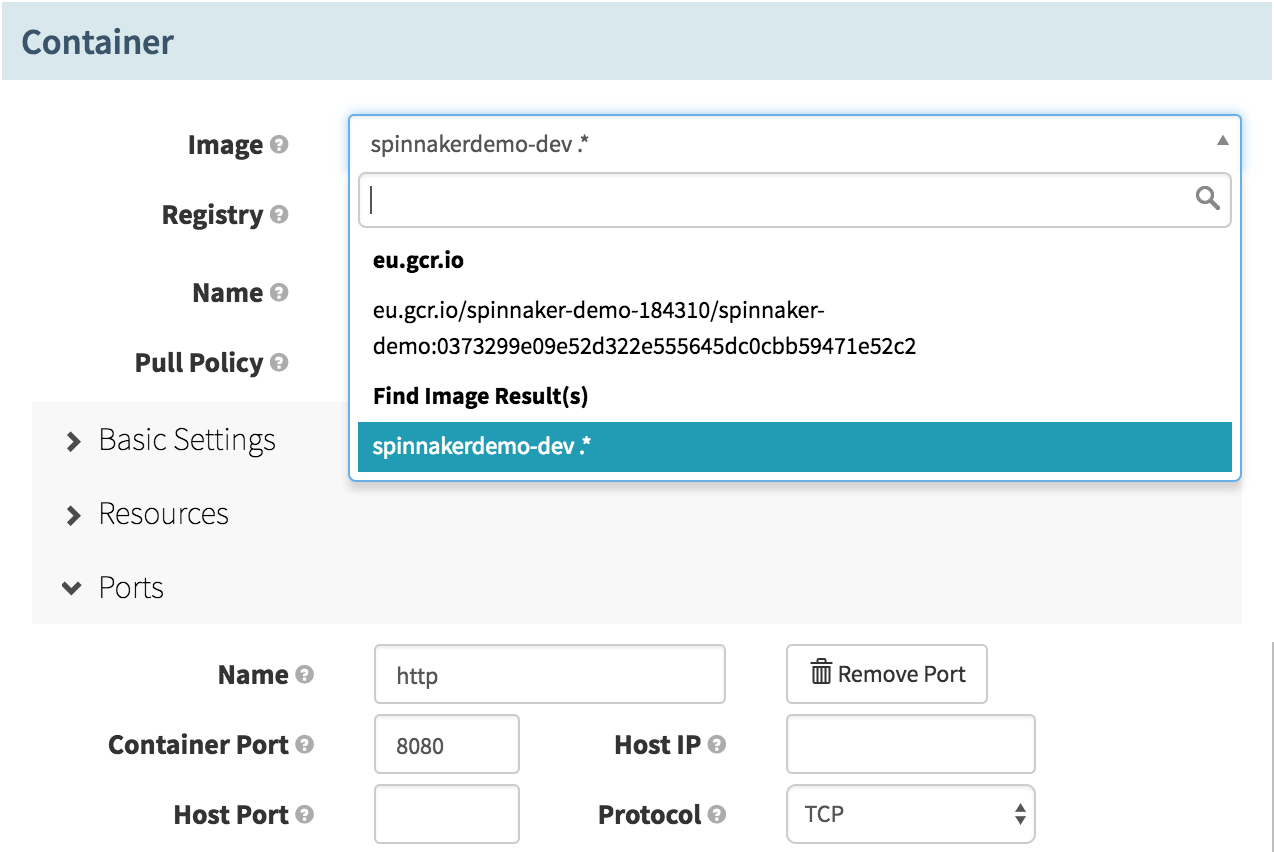1274x852 pixels.
Task: Click the help icon next to Registry
Action: click(279, 215)
